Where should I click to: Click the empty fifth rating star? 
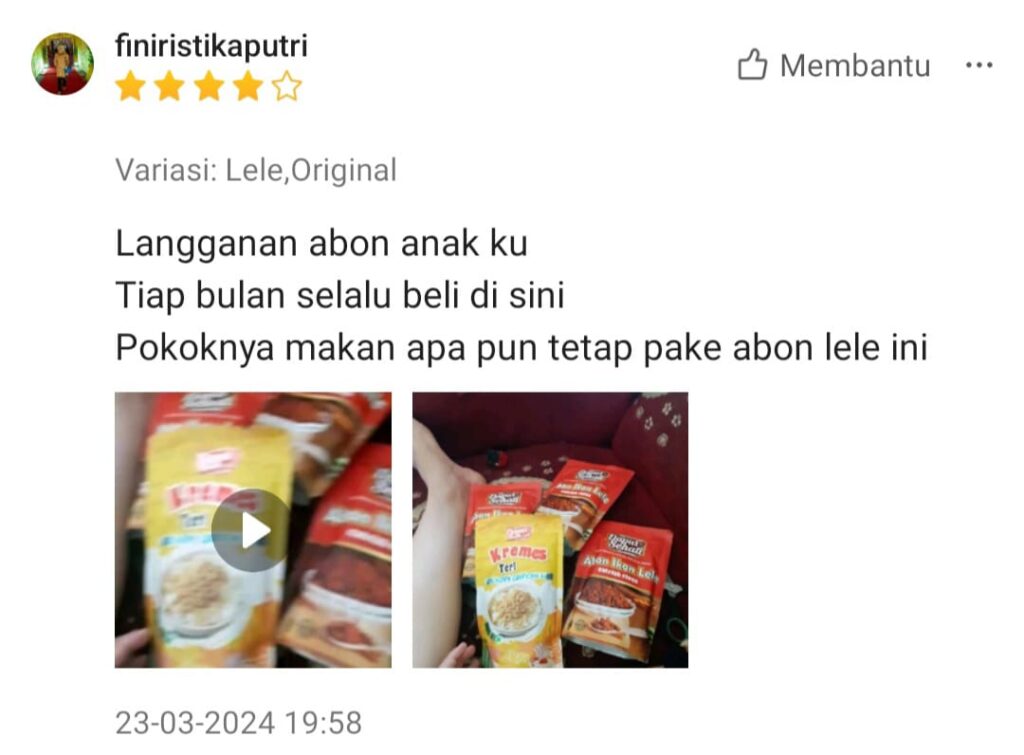(x=287, y=86)
